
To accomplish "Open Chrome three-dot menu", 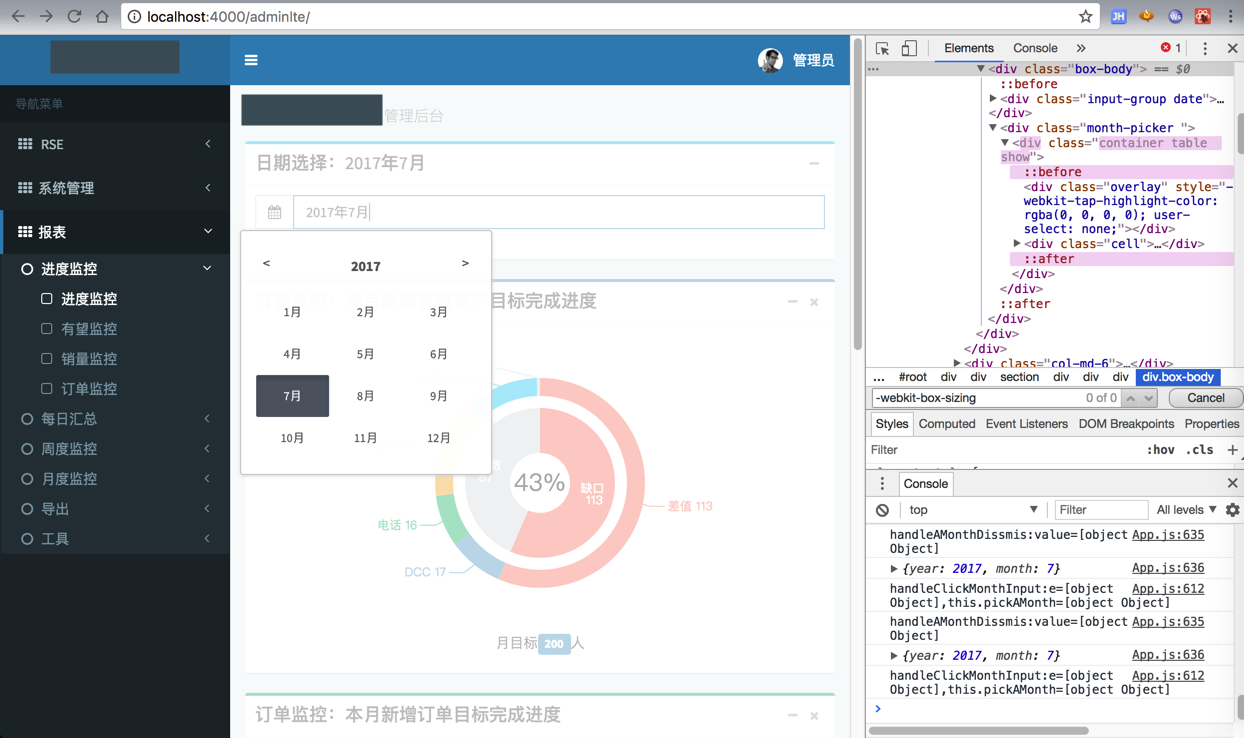I will (1231, 16).
